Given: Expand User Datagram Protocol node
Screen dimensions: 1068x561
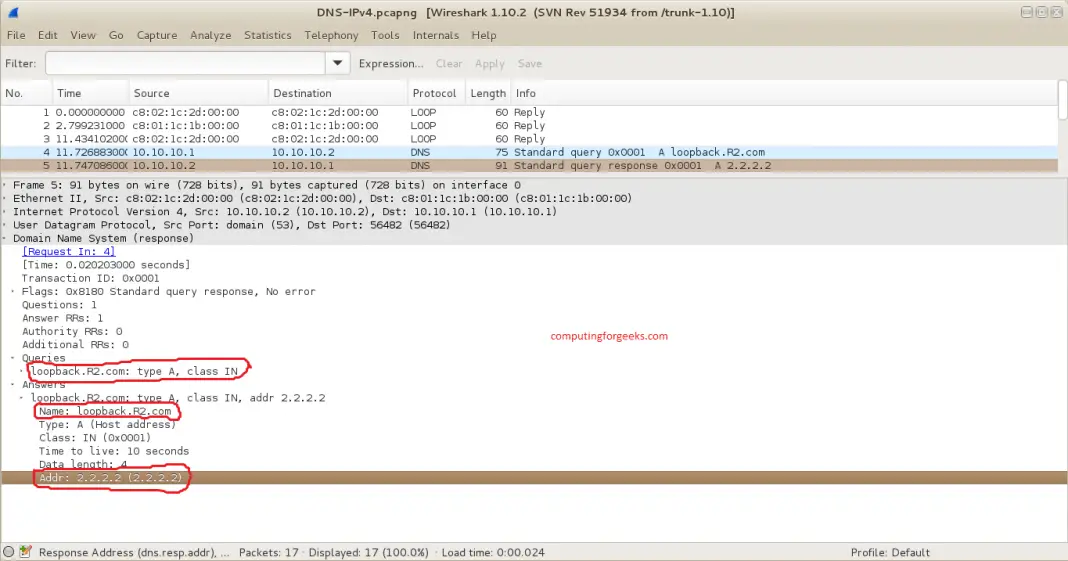Looking at the screenshot, I should 5,225.
